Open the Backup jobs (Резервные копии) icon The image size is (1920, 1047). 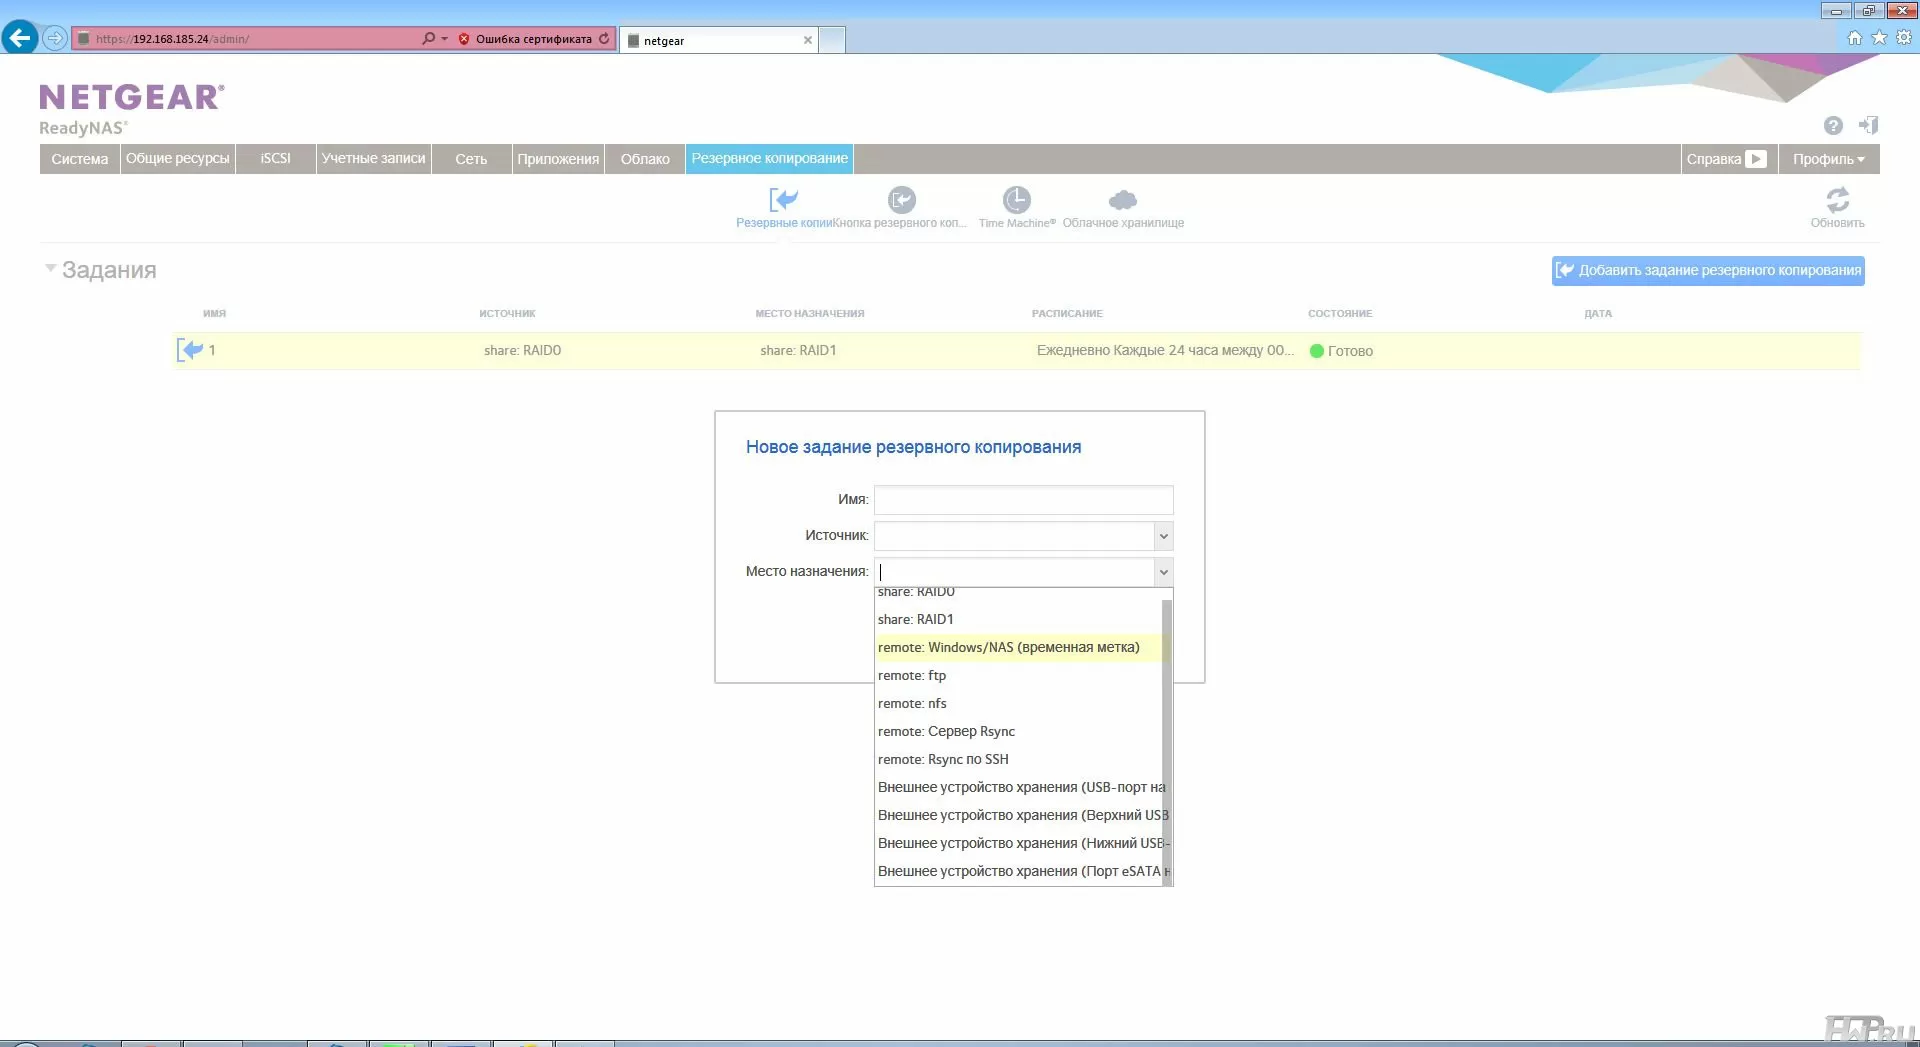click(783, 201)
